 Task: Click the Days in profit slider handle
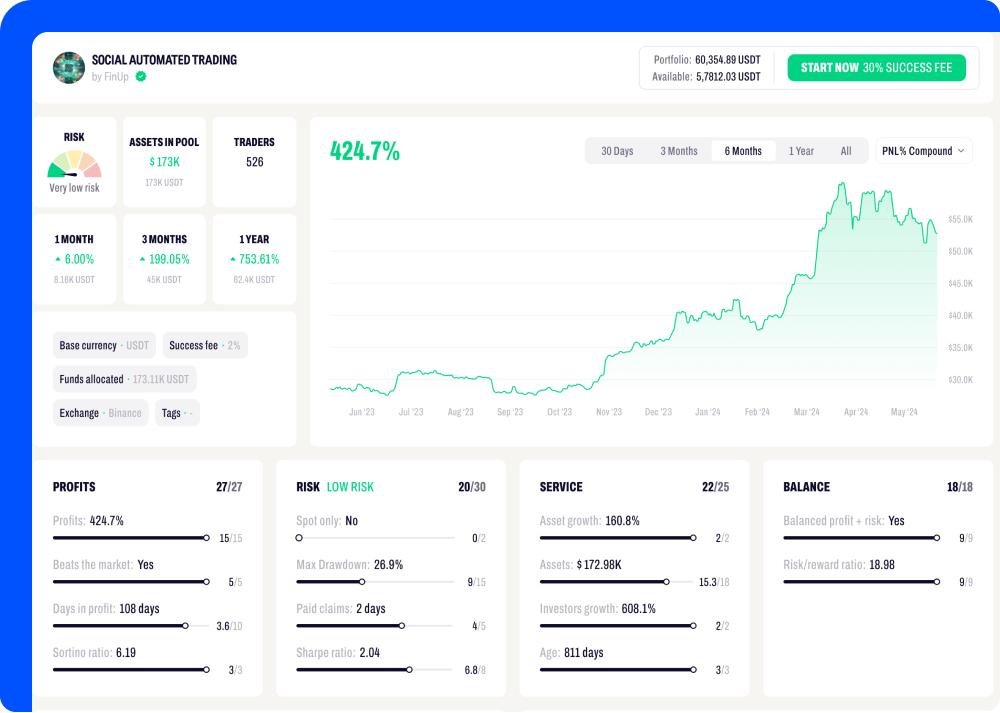(185, 626)
